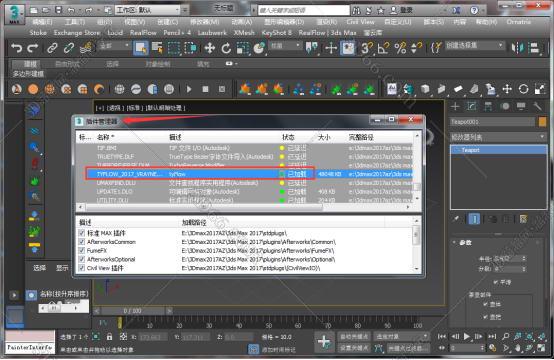Click the Select Object tool icon
554x360 pixels.
141,48
